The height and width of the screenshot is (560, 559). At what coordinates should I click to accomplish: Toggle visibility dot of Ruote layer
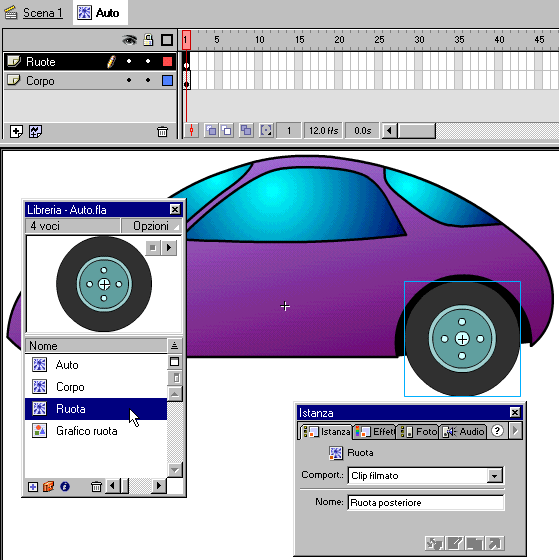129,61
